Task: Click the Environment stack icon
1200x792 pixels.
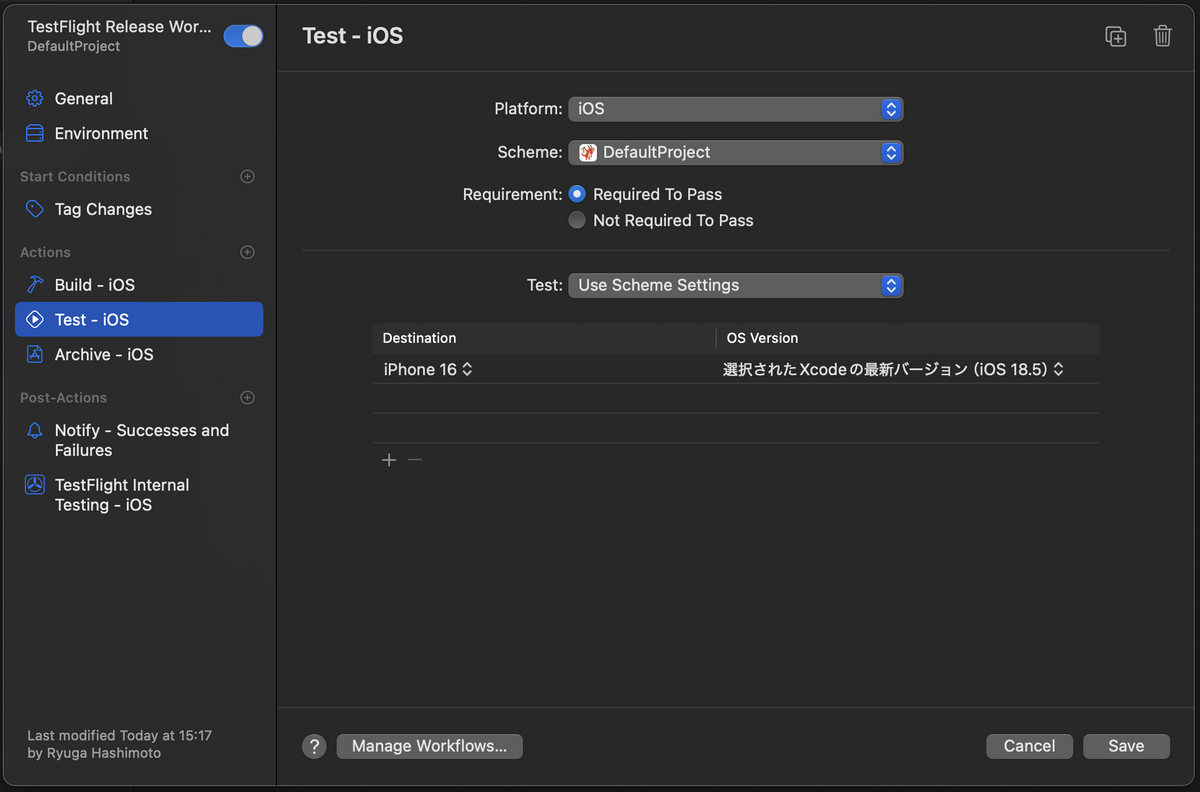Action: point(35,134)
